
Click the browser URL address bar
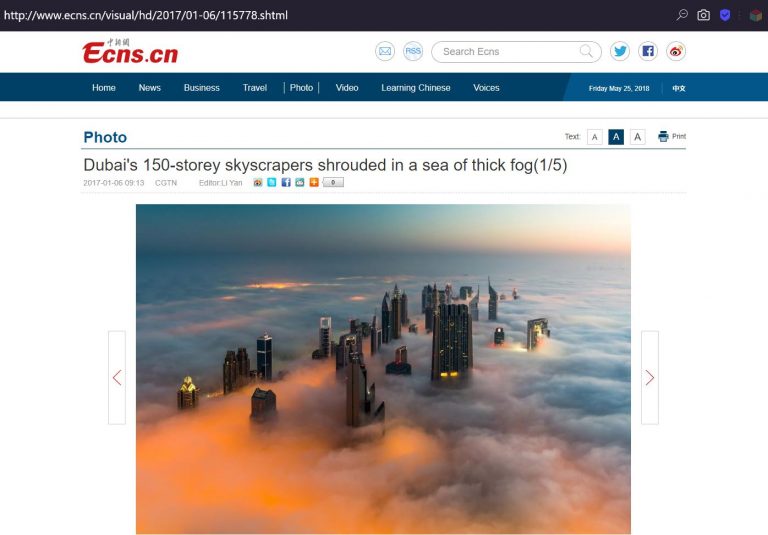[145, 15]
